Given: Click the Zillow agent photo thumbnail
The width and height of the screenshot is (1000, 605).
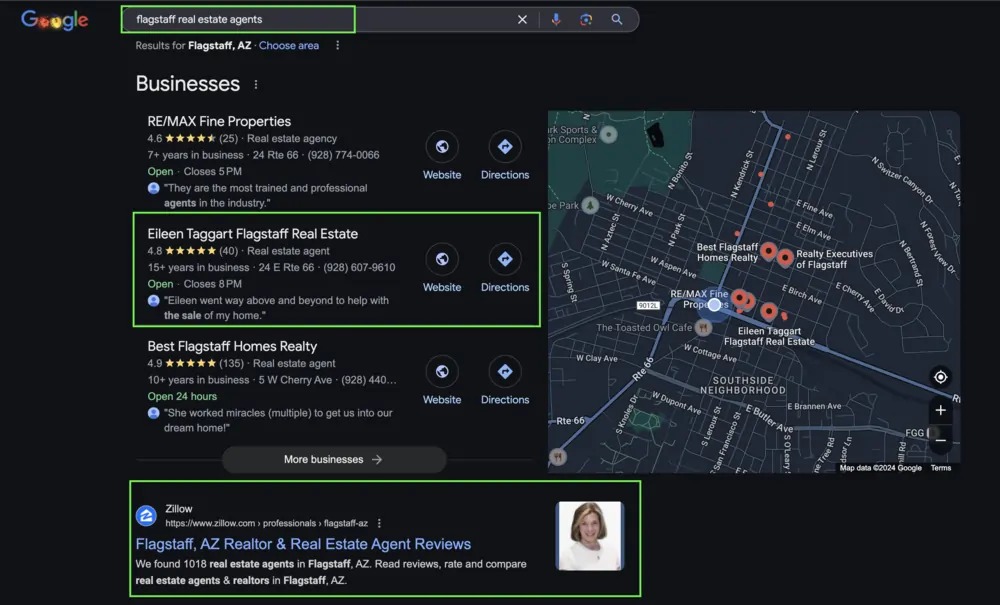Looking at the screenshot, I should point(589,536).
